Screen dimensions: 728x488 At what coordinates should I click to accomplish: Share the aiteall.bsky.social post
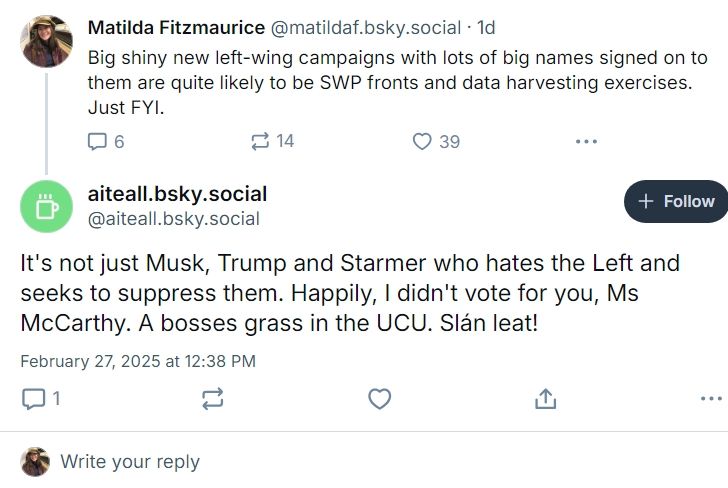(545, 399)
